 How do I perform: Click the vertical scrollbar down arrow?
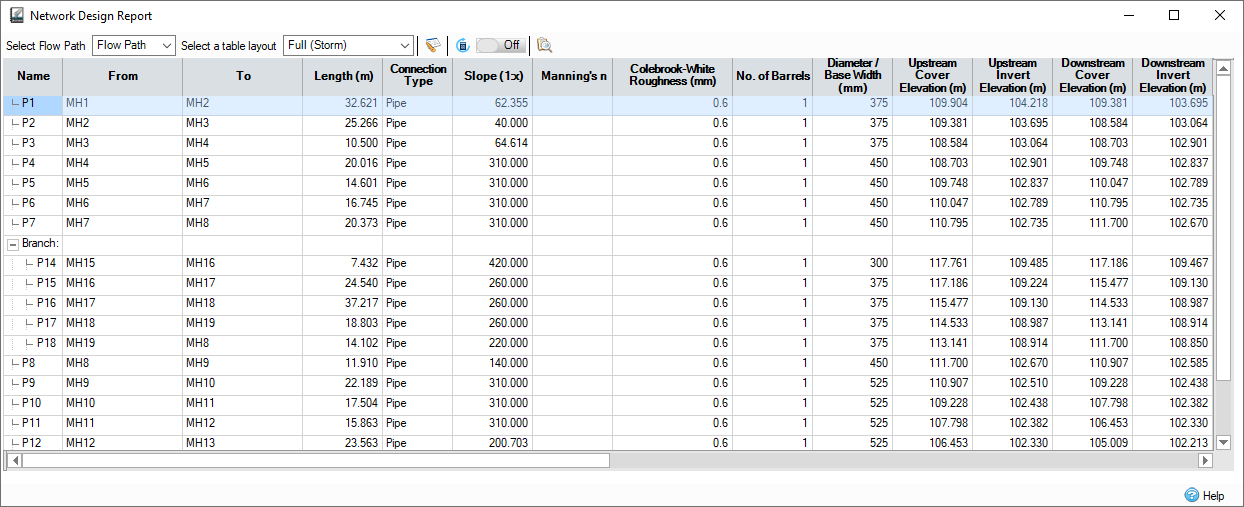1221,442
